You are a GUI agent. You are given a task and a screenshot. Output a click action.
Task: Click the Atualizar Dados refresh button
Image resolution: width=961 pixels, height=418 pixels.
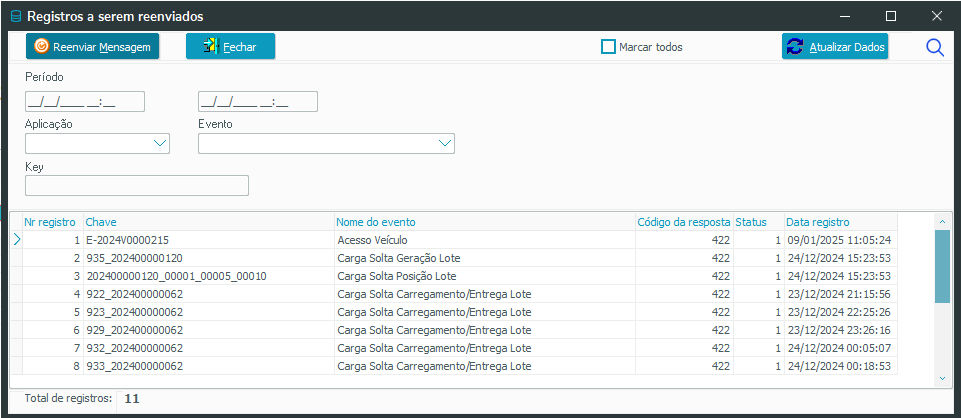(835, 47)
